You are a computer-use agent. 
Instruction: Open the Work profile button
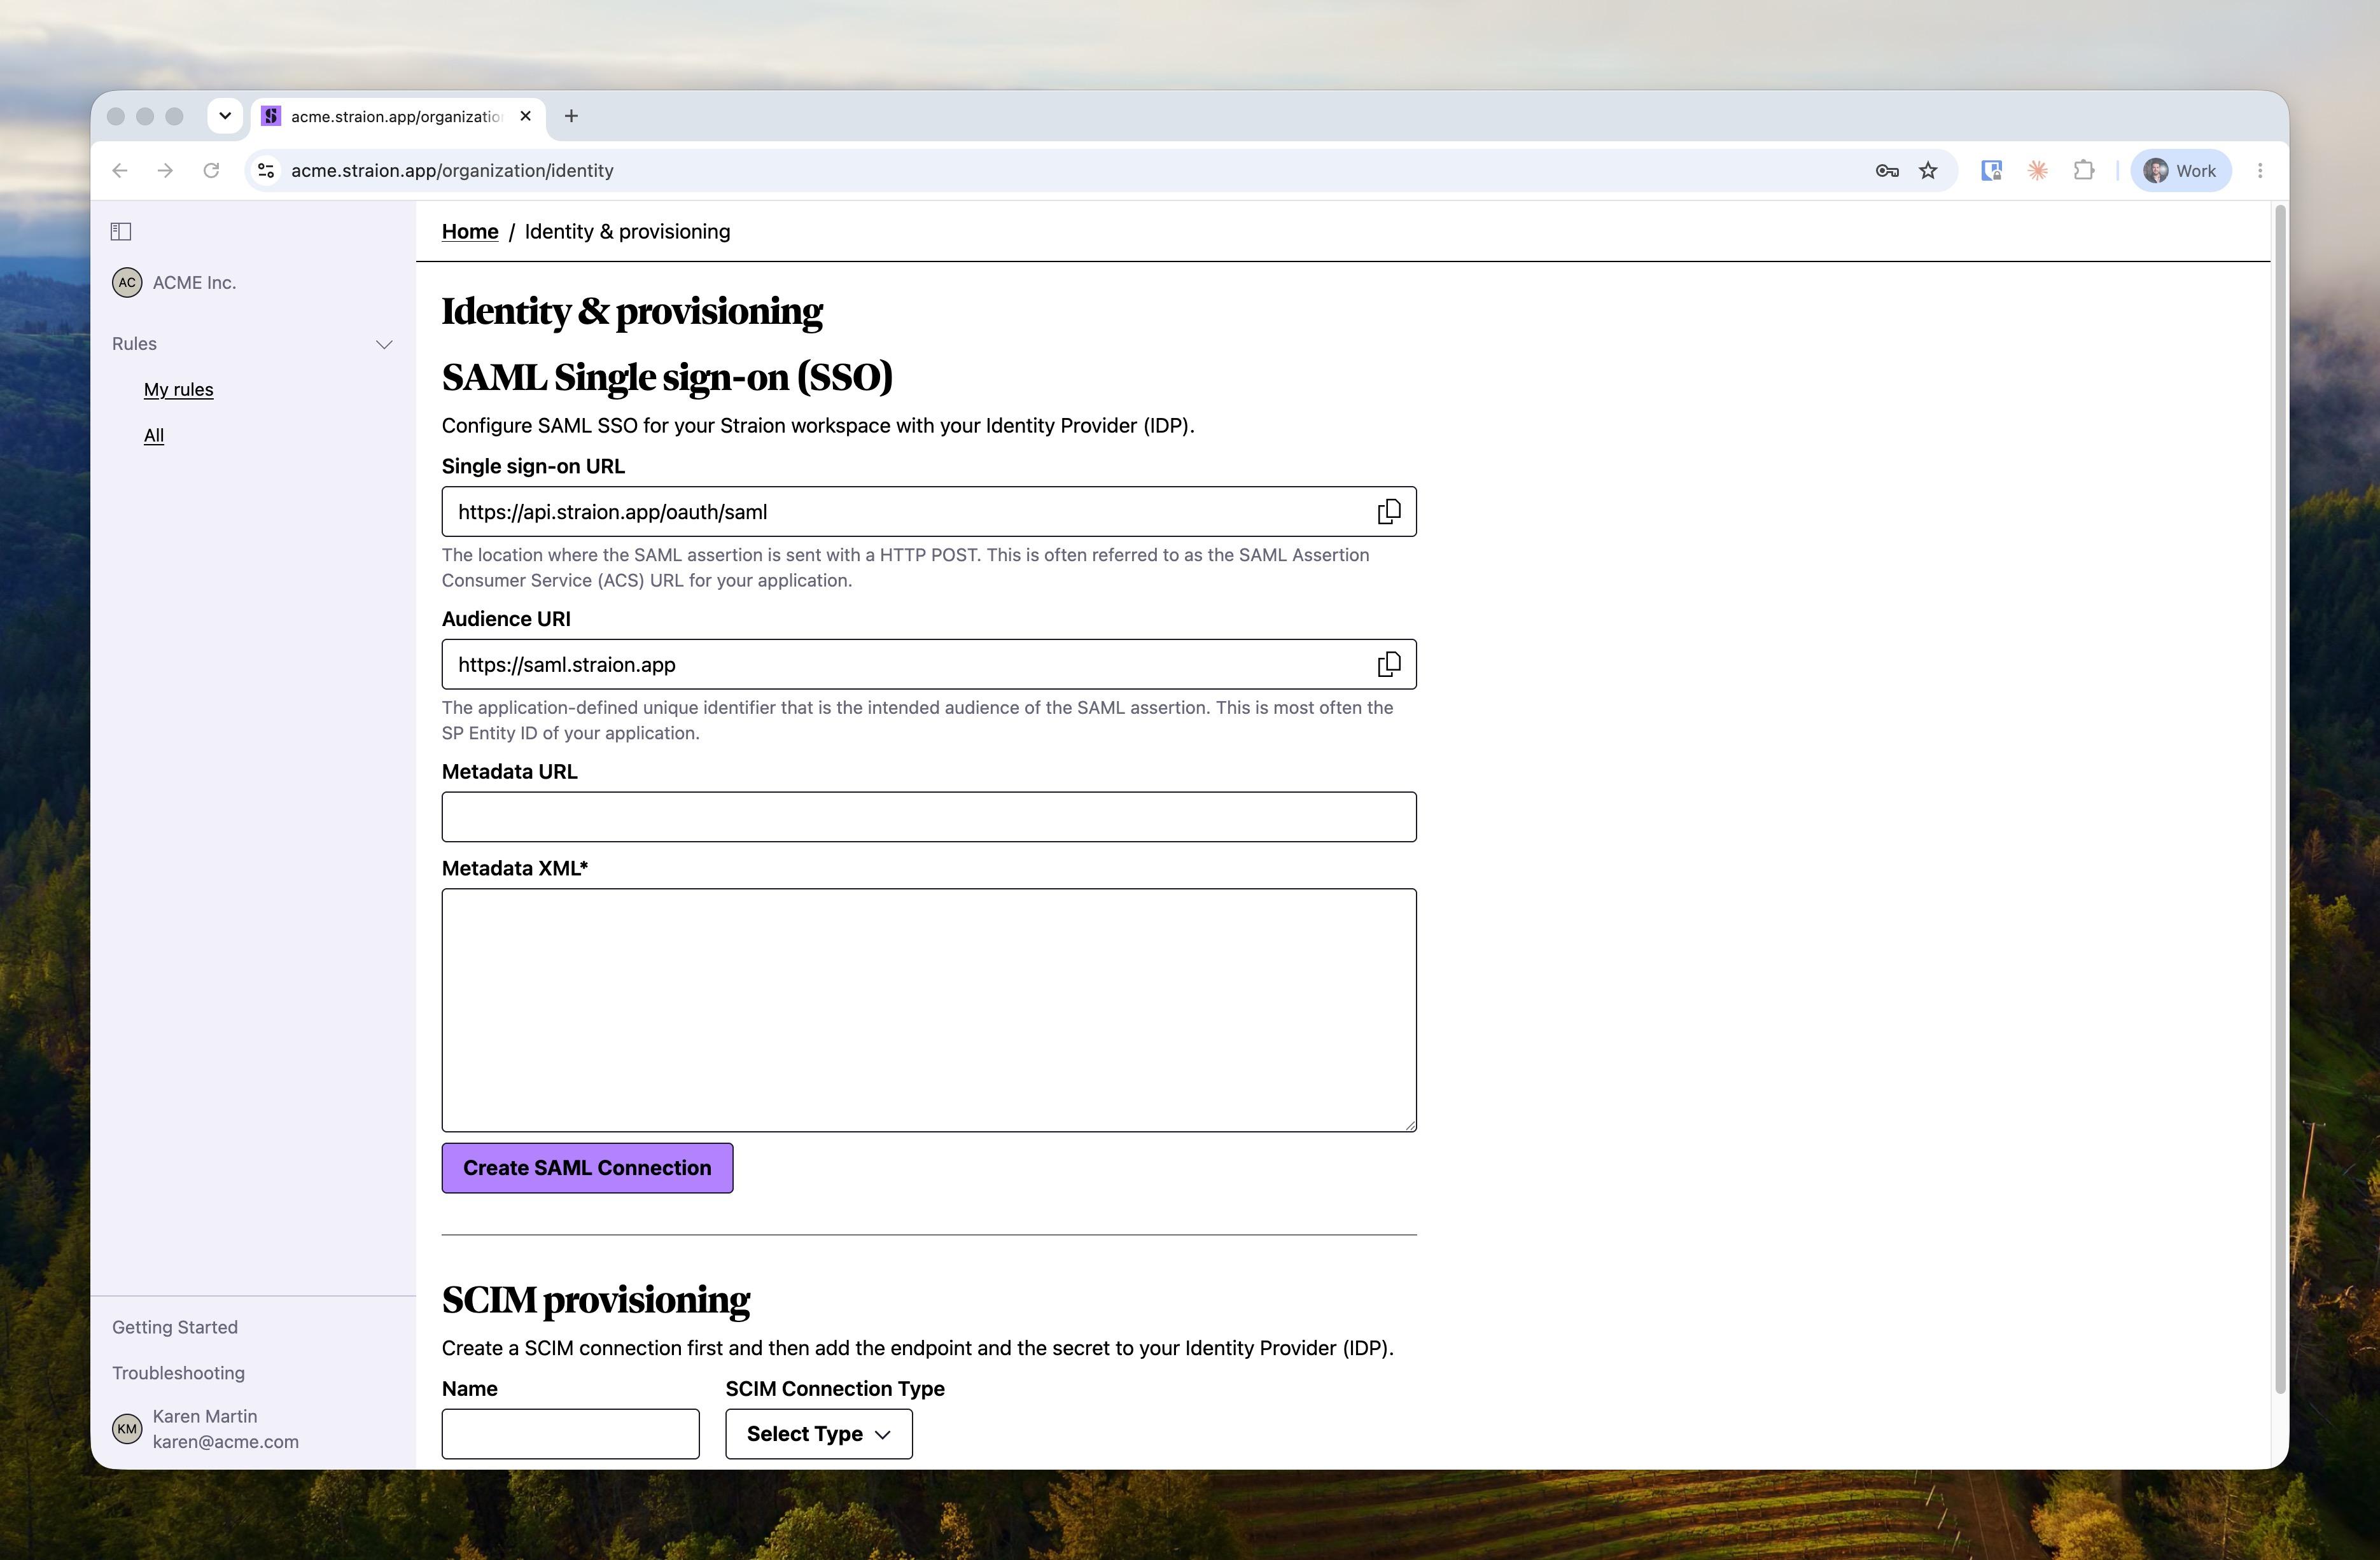click(2180, 171)
